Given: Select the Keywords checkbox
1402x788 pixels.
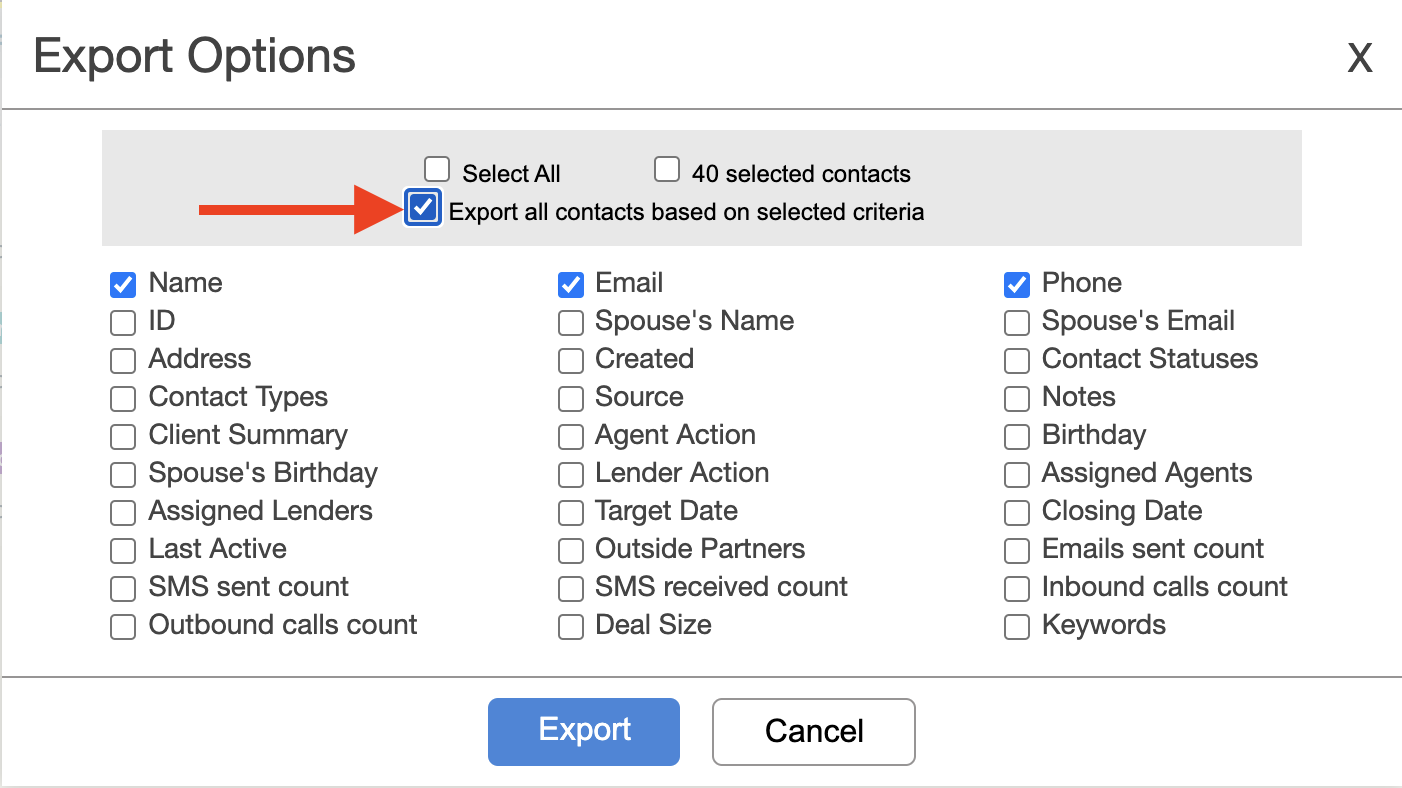Looking at the screenshot, I should coord(1016,627).
